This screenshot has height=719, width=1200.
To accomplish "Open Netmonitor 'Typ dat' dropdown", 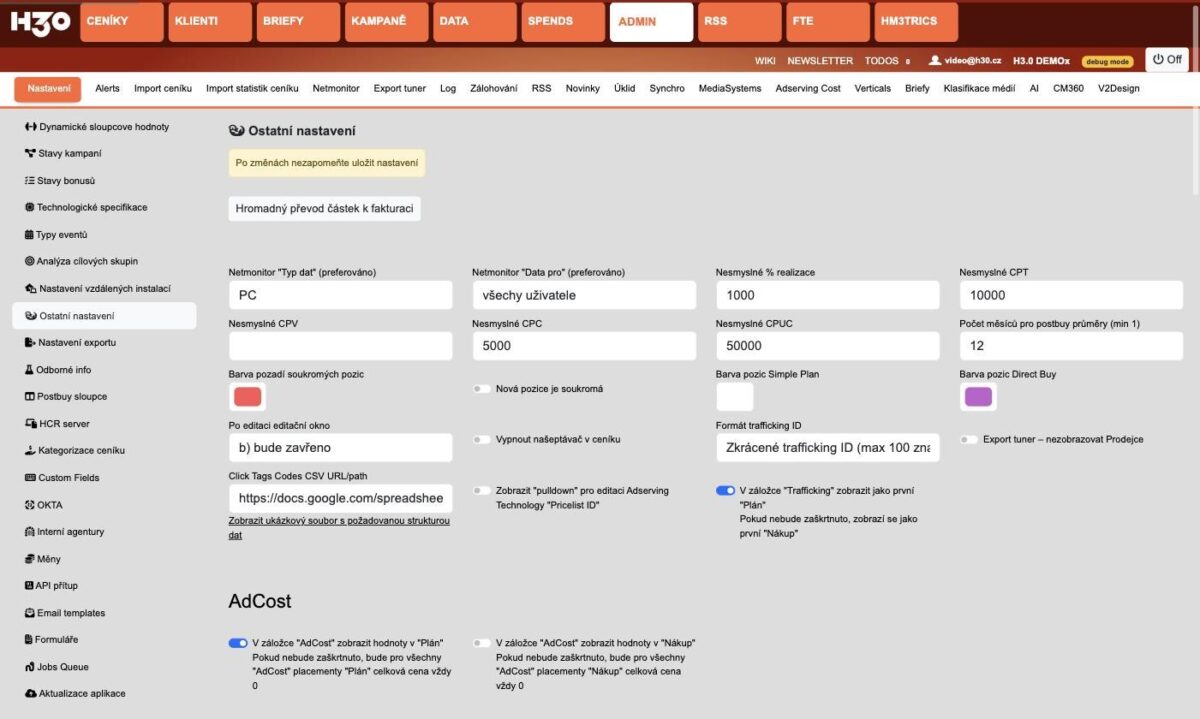I will (x=341, y=295).
